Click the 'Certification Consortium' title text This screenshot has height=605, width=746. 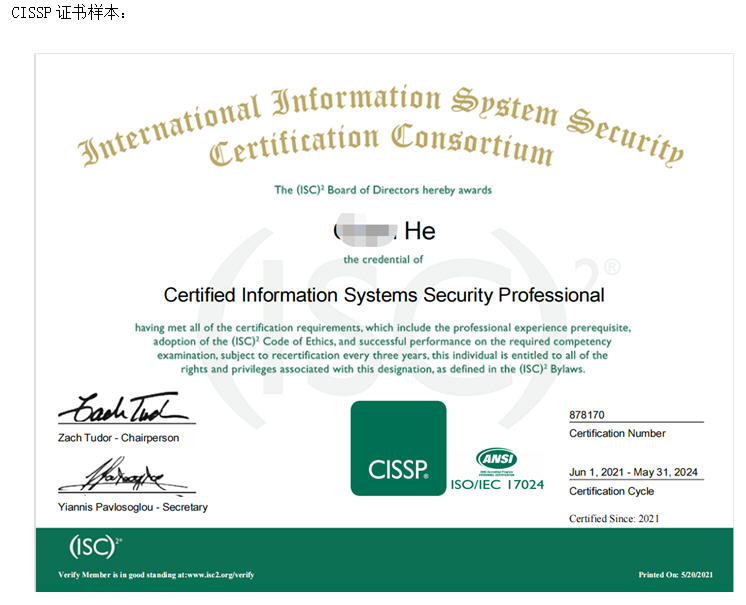(x=381, y=145)
